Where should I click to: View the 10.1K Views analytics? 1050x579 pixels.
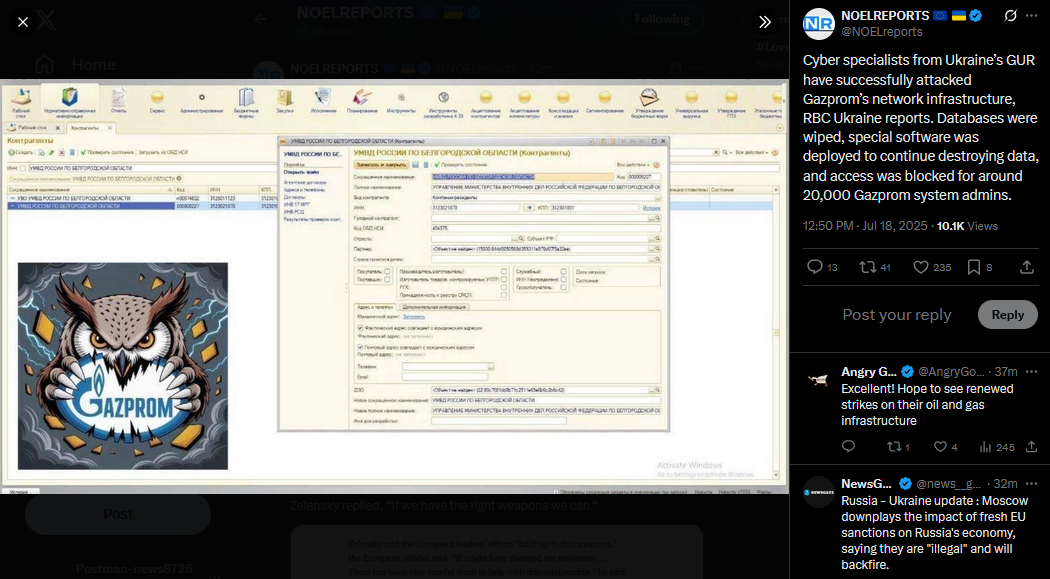[x=967, y=226]
